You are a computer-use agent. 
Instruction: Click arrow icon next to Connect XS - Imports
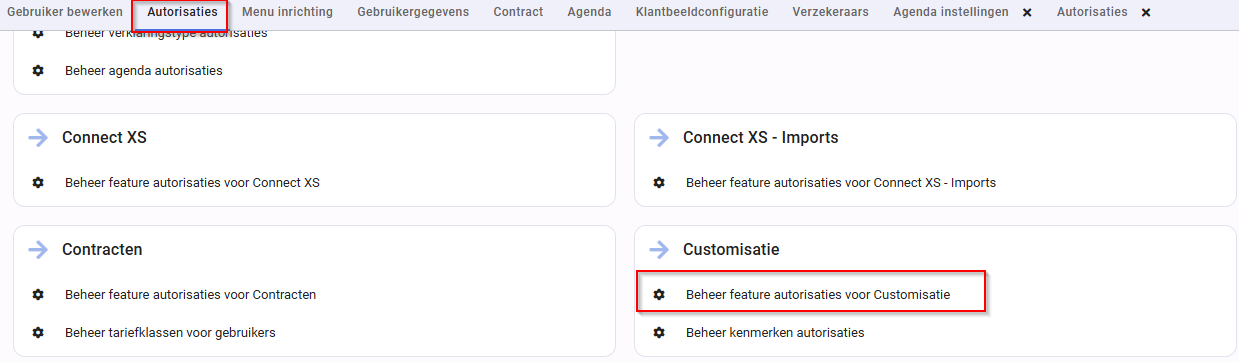[659, 138]
